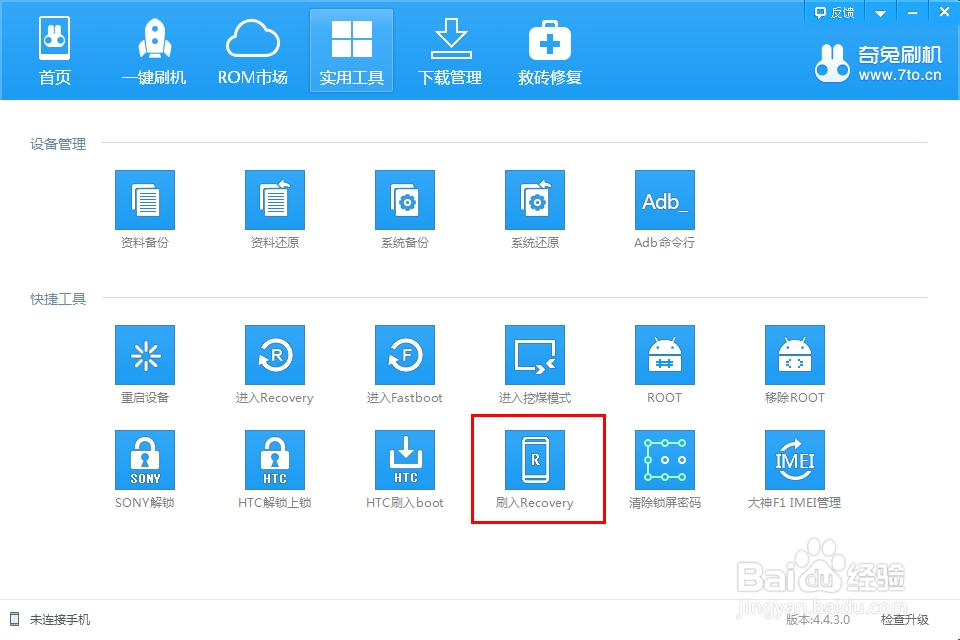This screenshot has width=960, height=640.
Task: Click the www.7to.cn website text
Action: tap(900, 75)
